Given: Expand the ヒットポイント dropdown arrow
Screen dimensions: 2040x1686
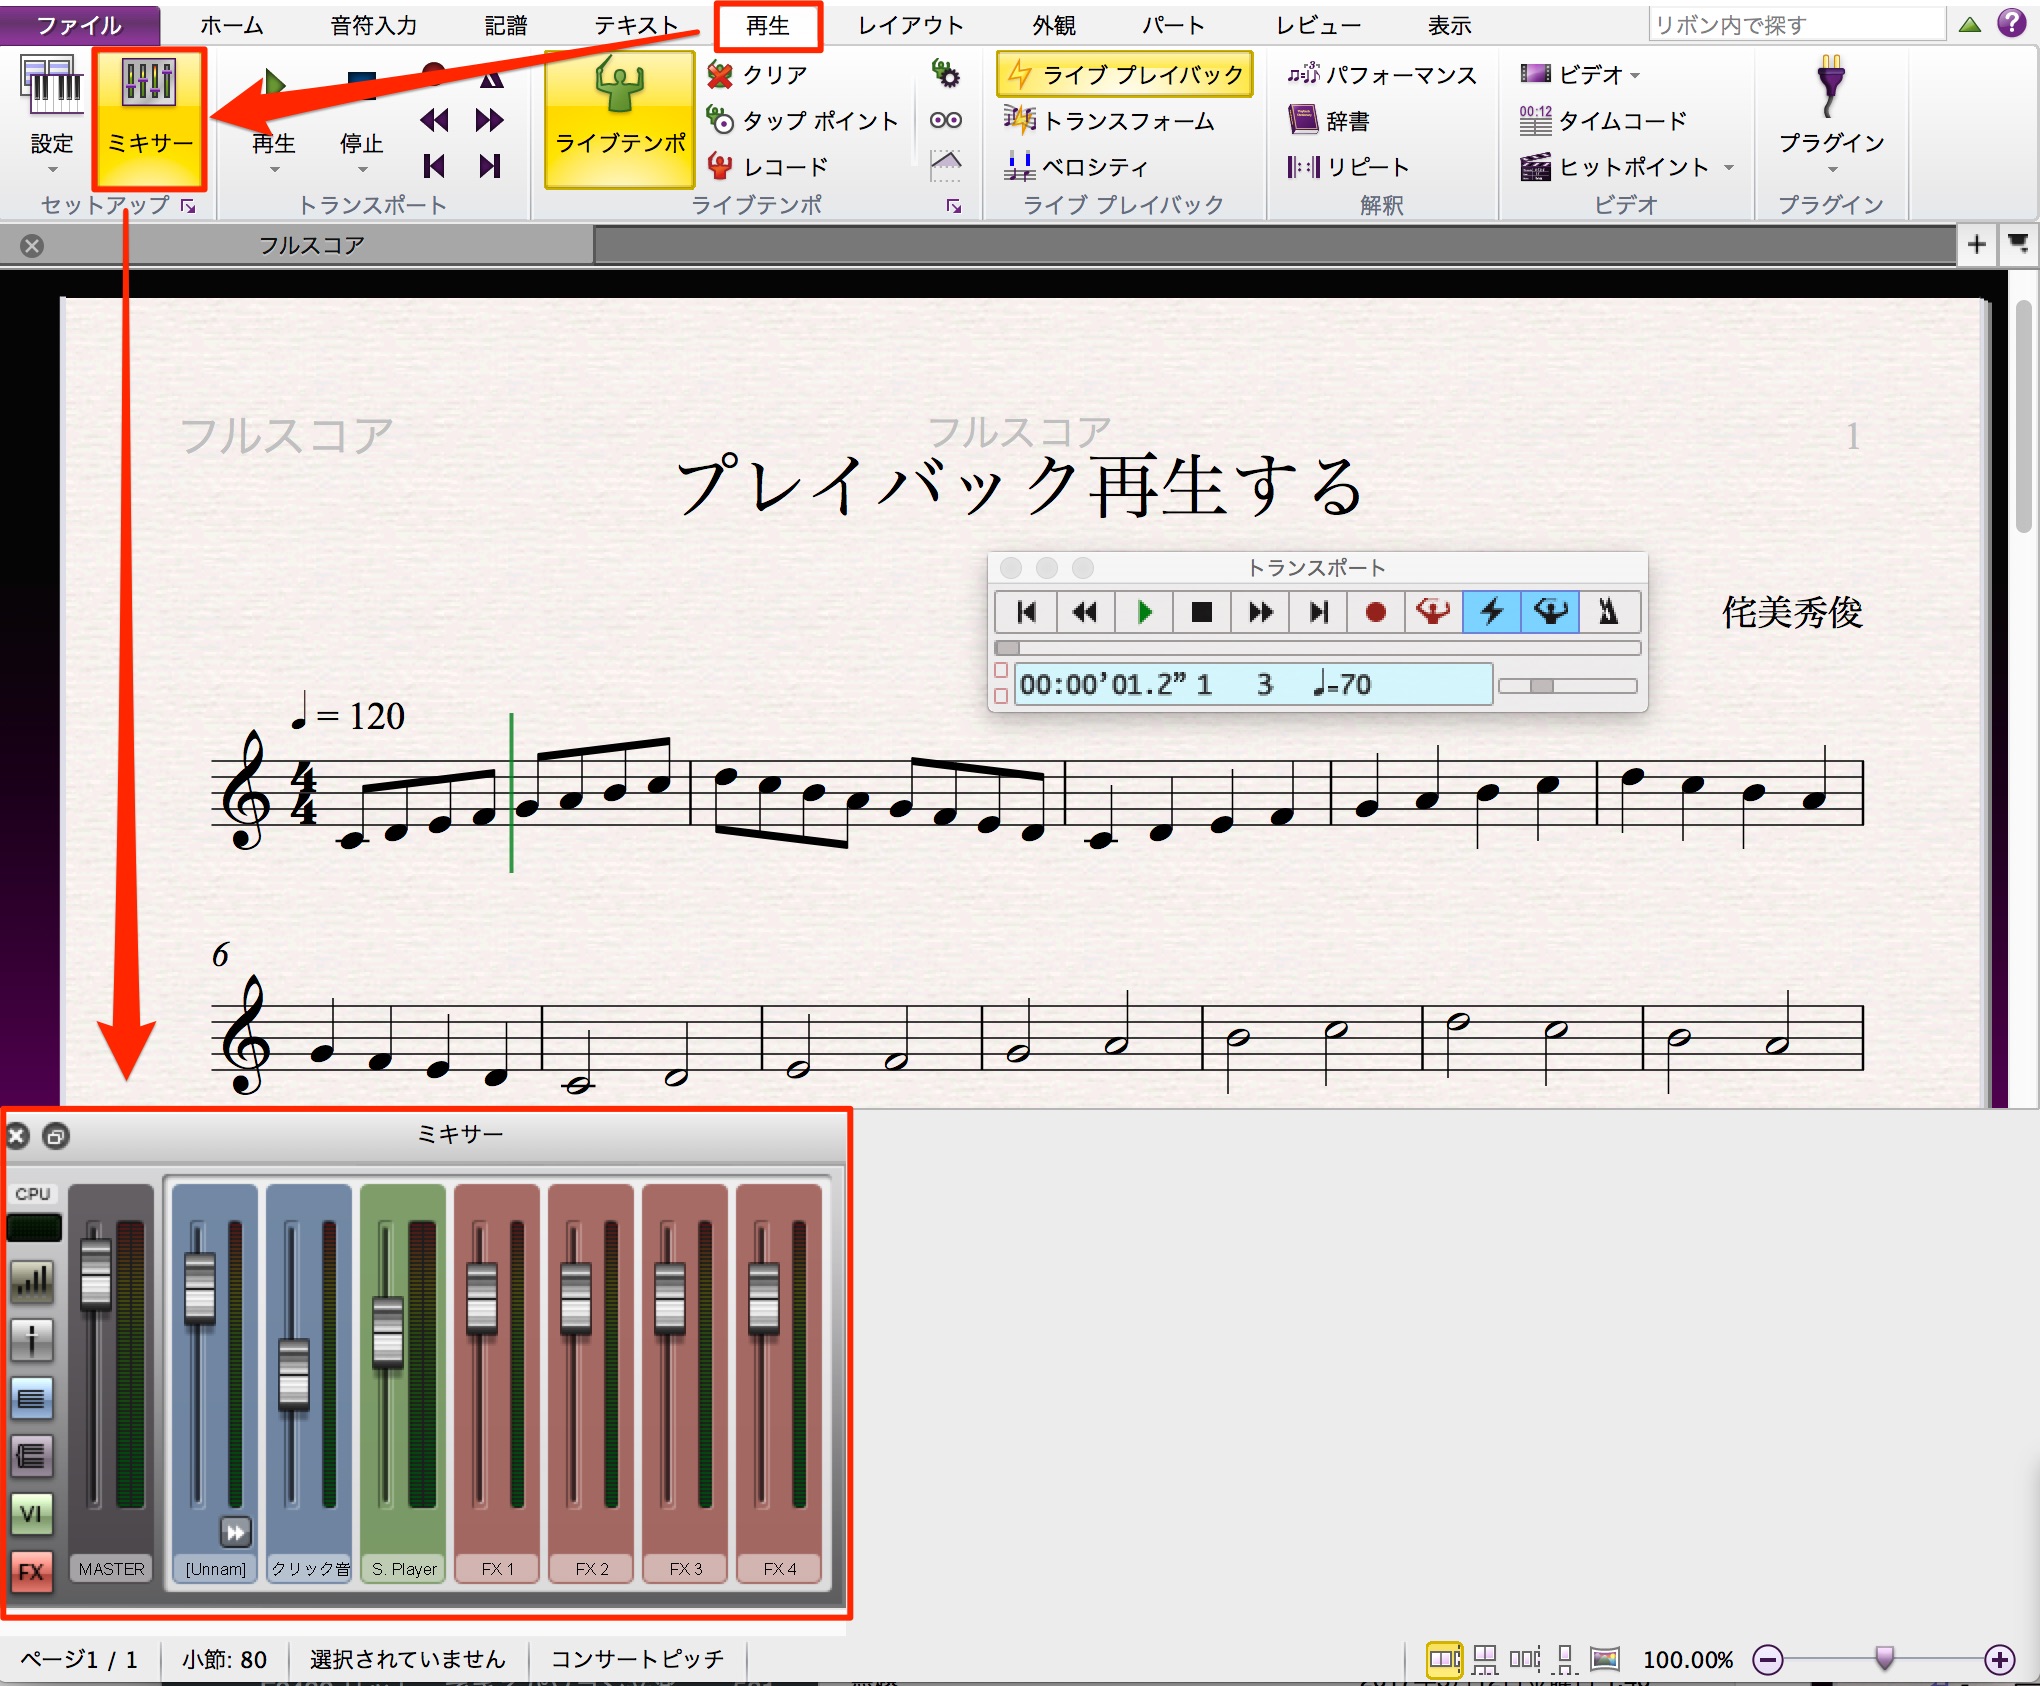Looking at the screenshot, I should pos(1728,167).
